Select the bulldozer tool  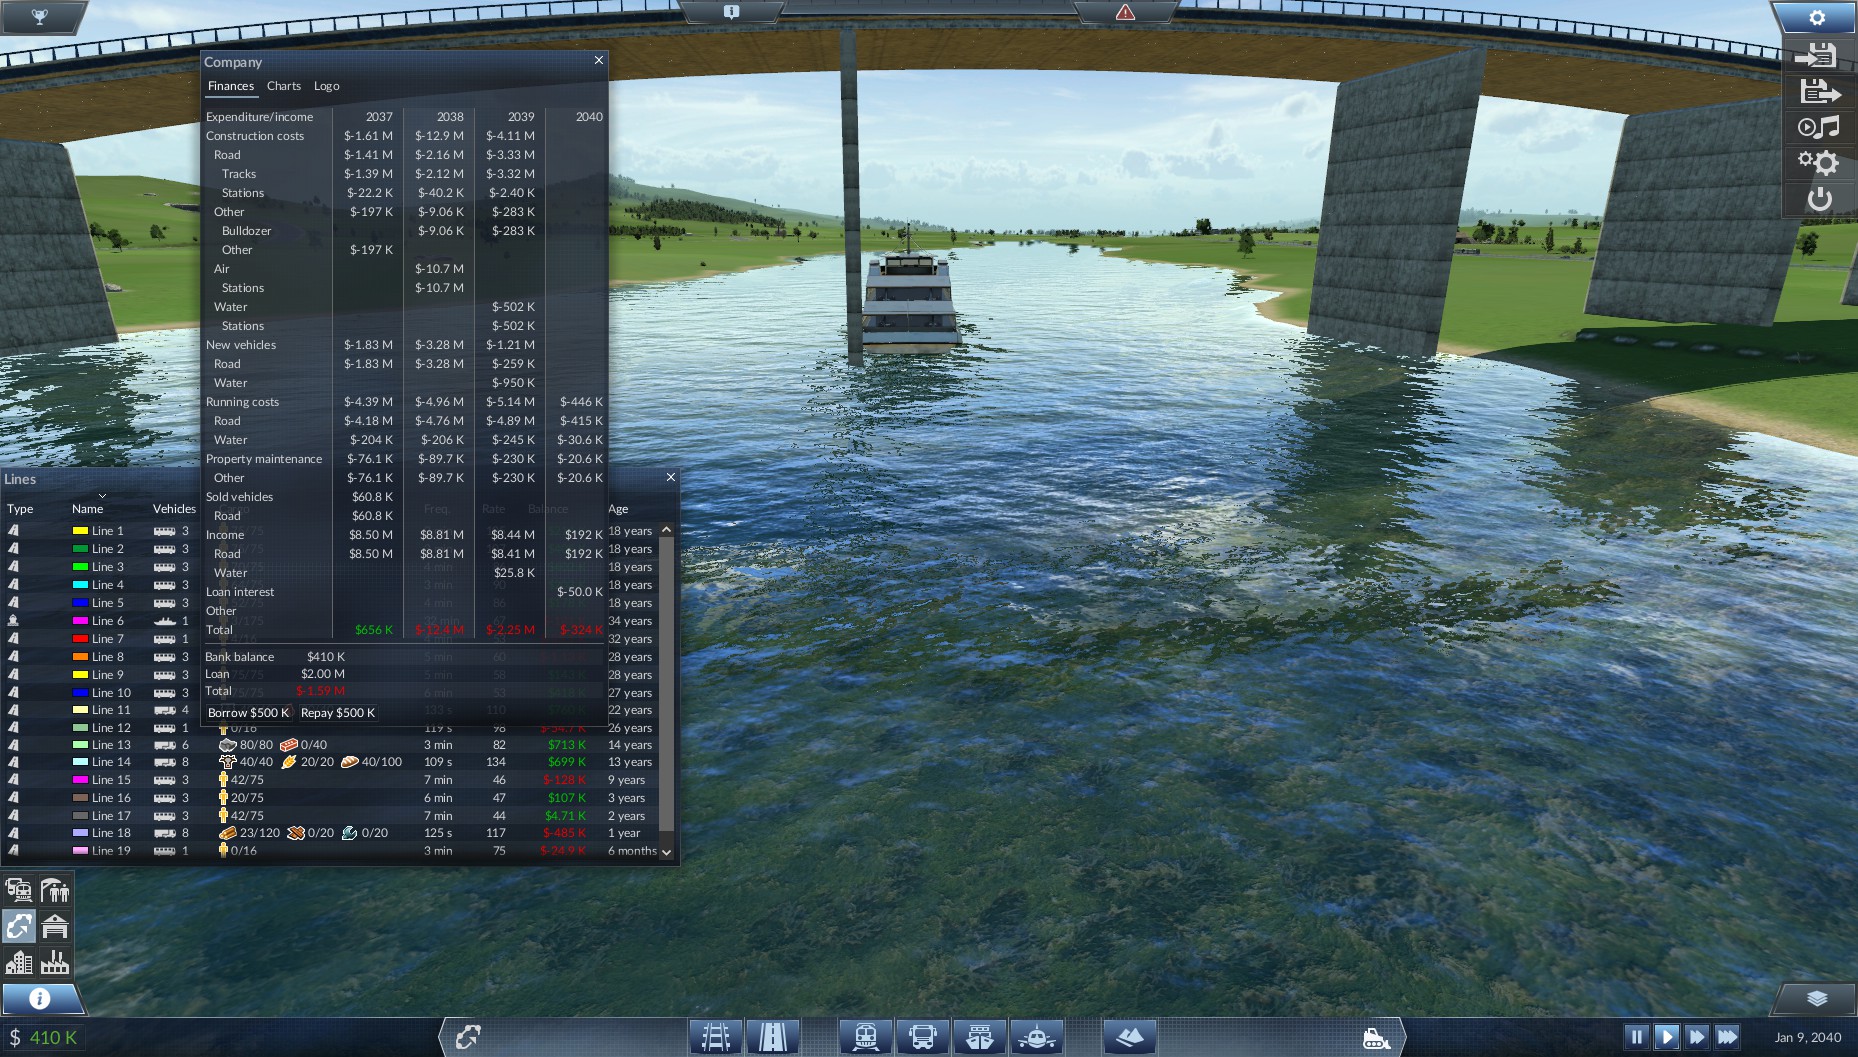(x=1376, y=1038)
